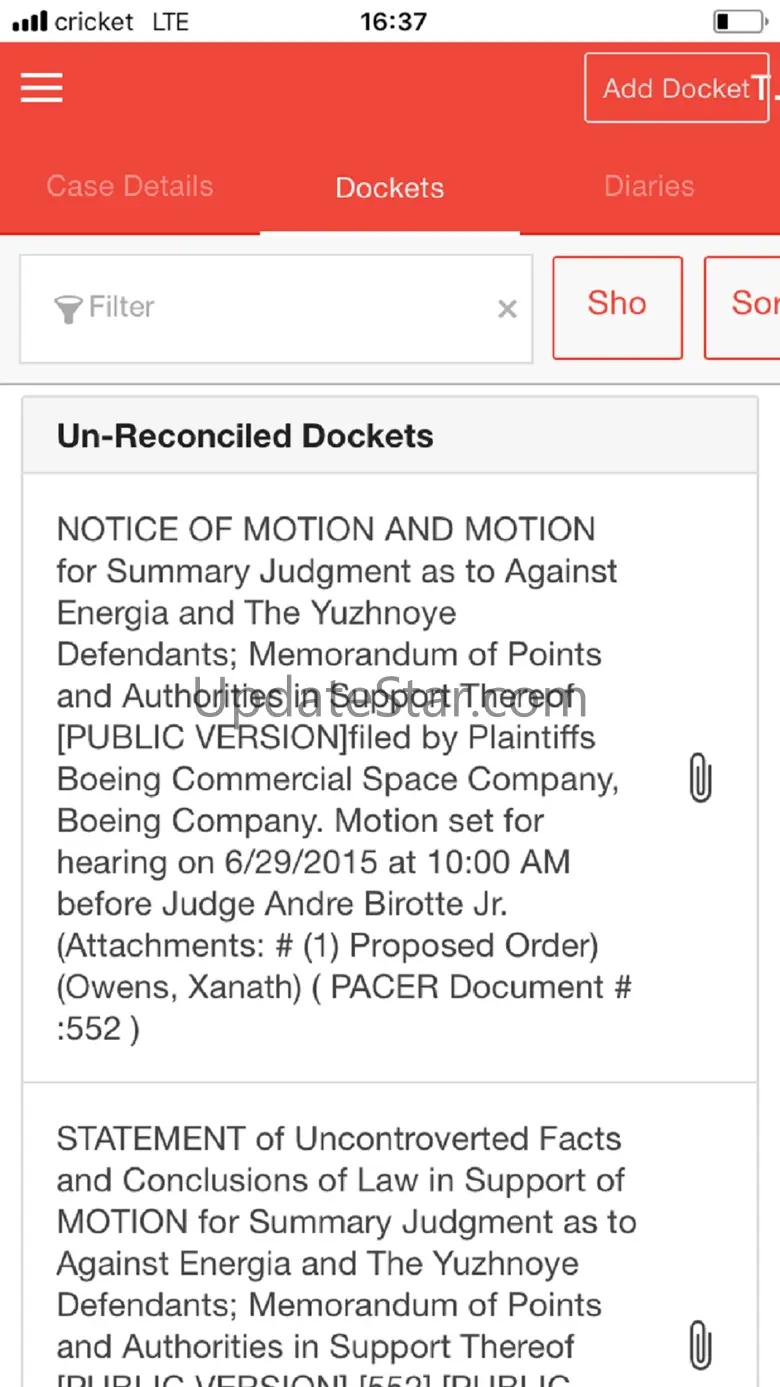
Task: Open the hamburger navigation menu
Action: click(x=41, y=88)
